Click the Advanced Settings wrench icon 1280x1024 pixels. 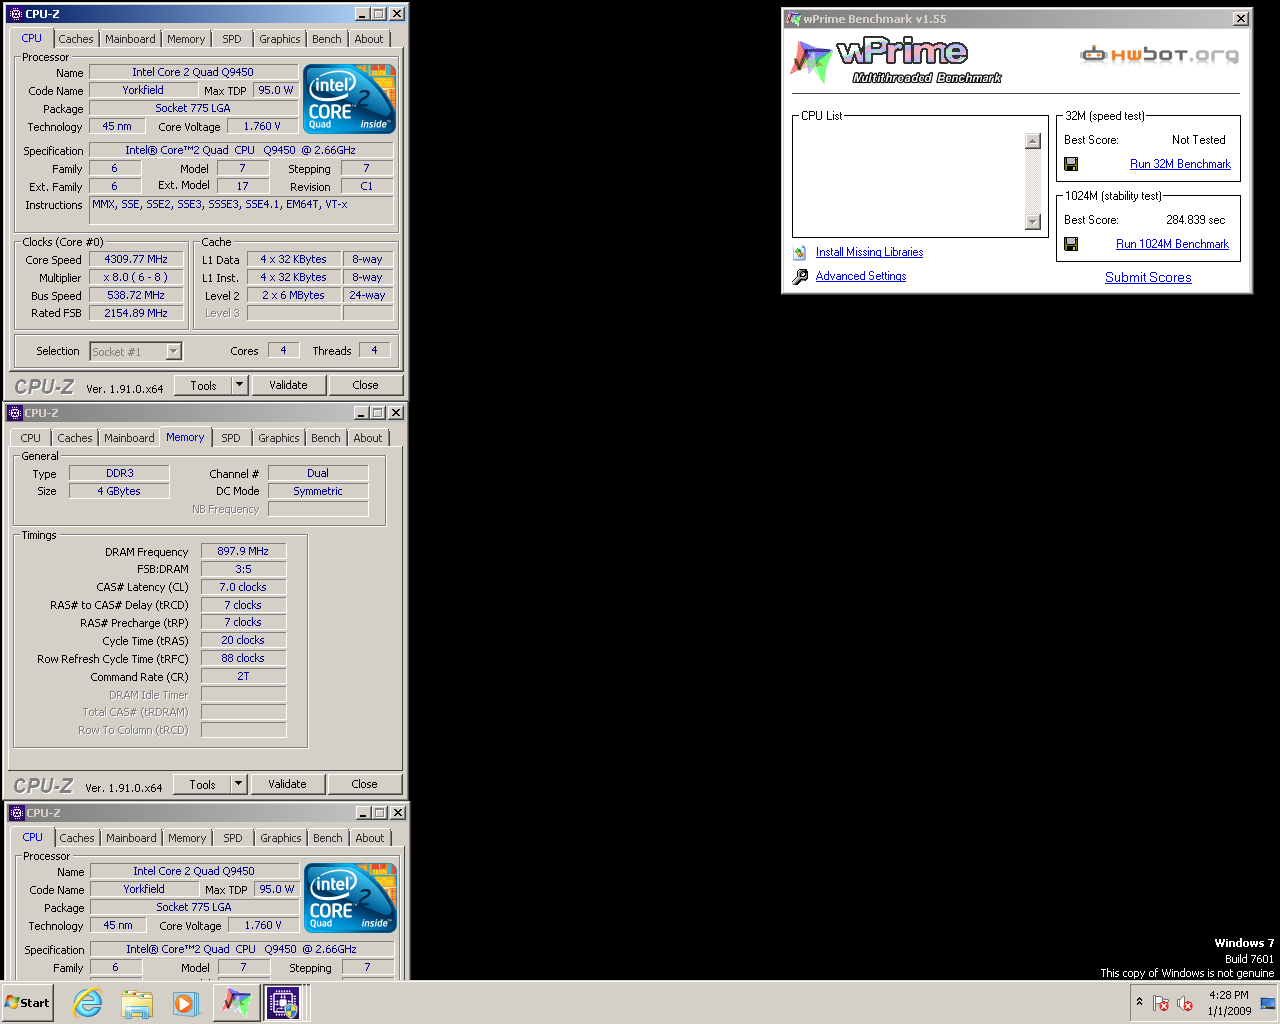point(800,277)
